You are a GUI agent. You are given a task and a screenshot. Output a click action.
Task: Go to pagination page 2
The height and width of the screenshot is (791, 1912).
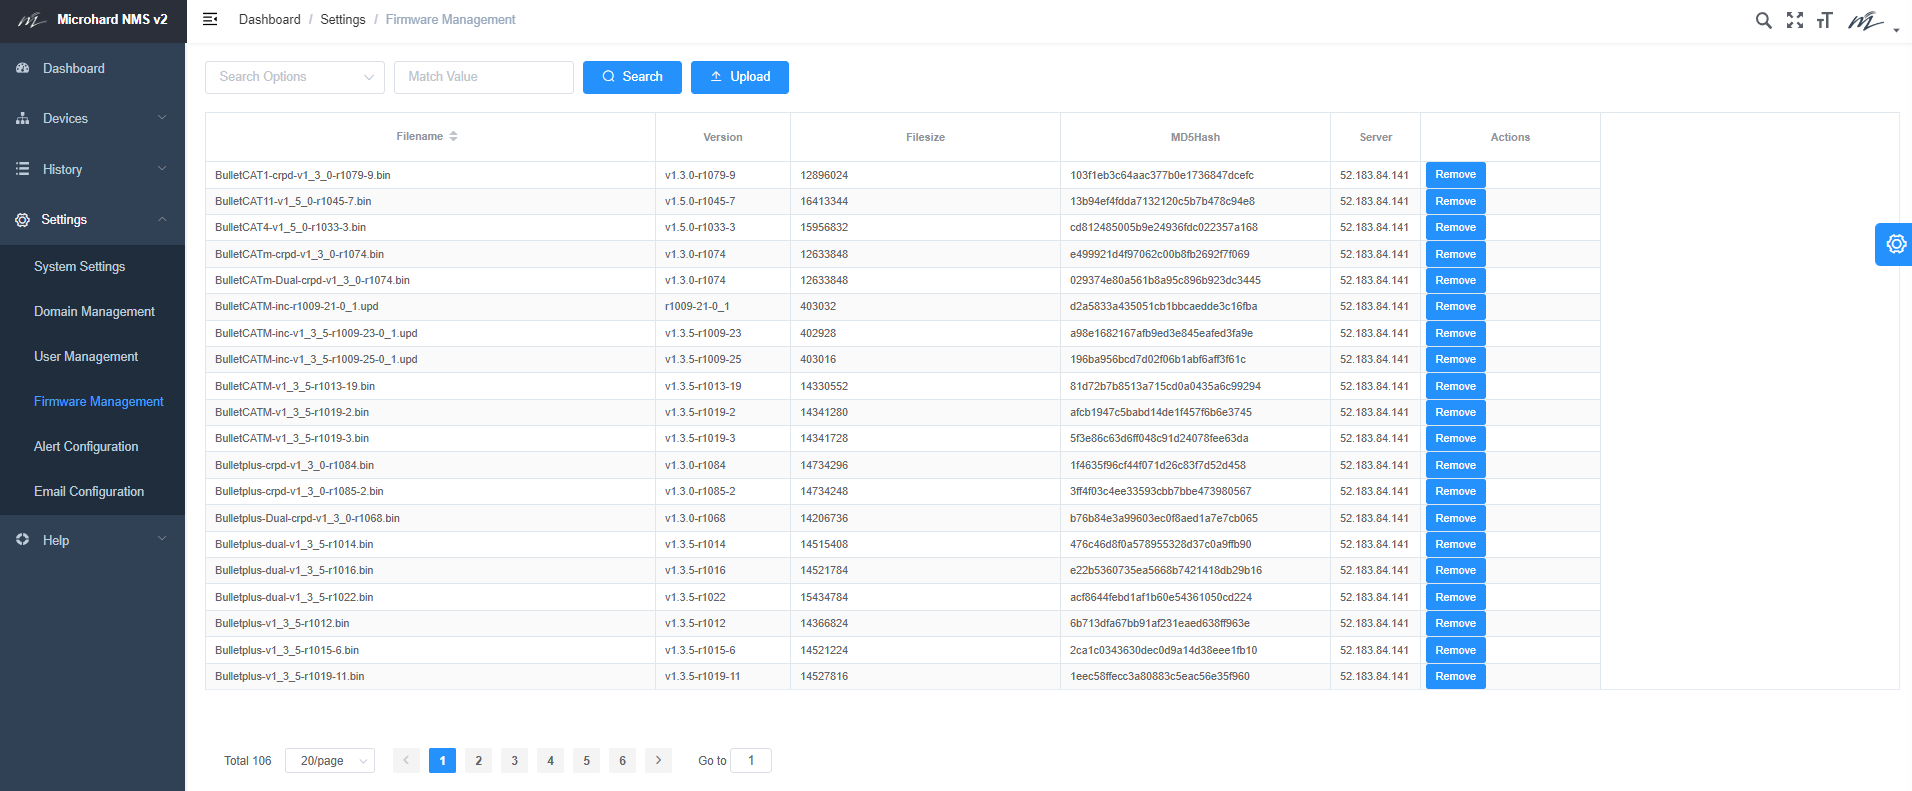click(x=478, y=761)
